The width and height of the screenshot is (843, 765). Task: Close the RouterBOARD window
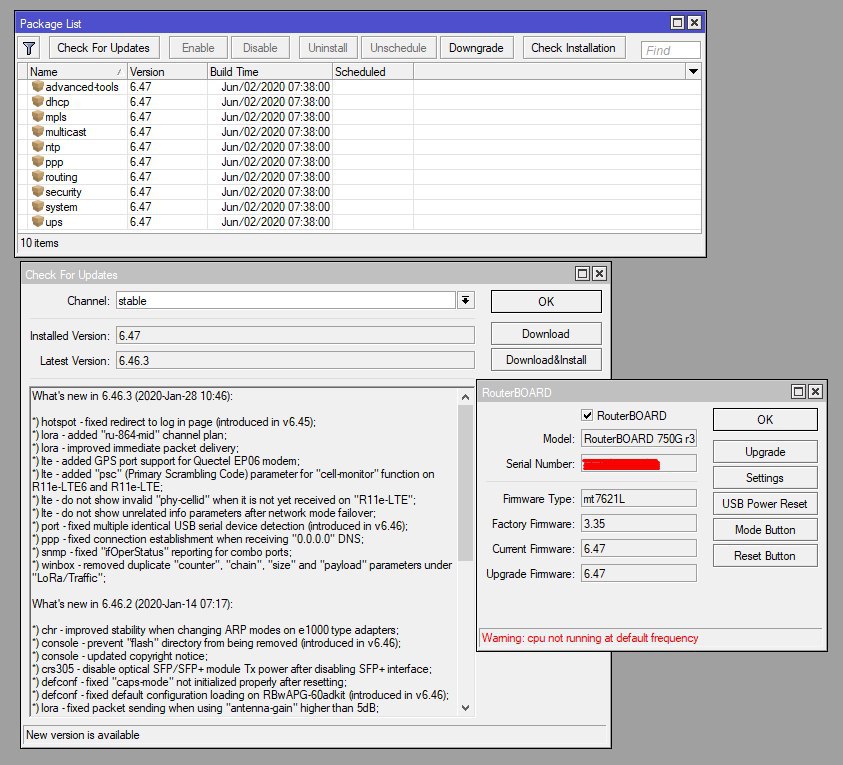point(815,391)
